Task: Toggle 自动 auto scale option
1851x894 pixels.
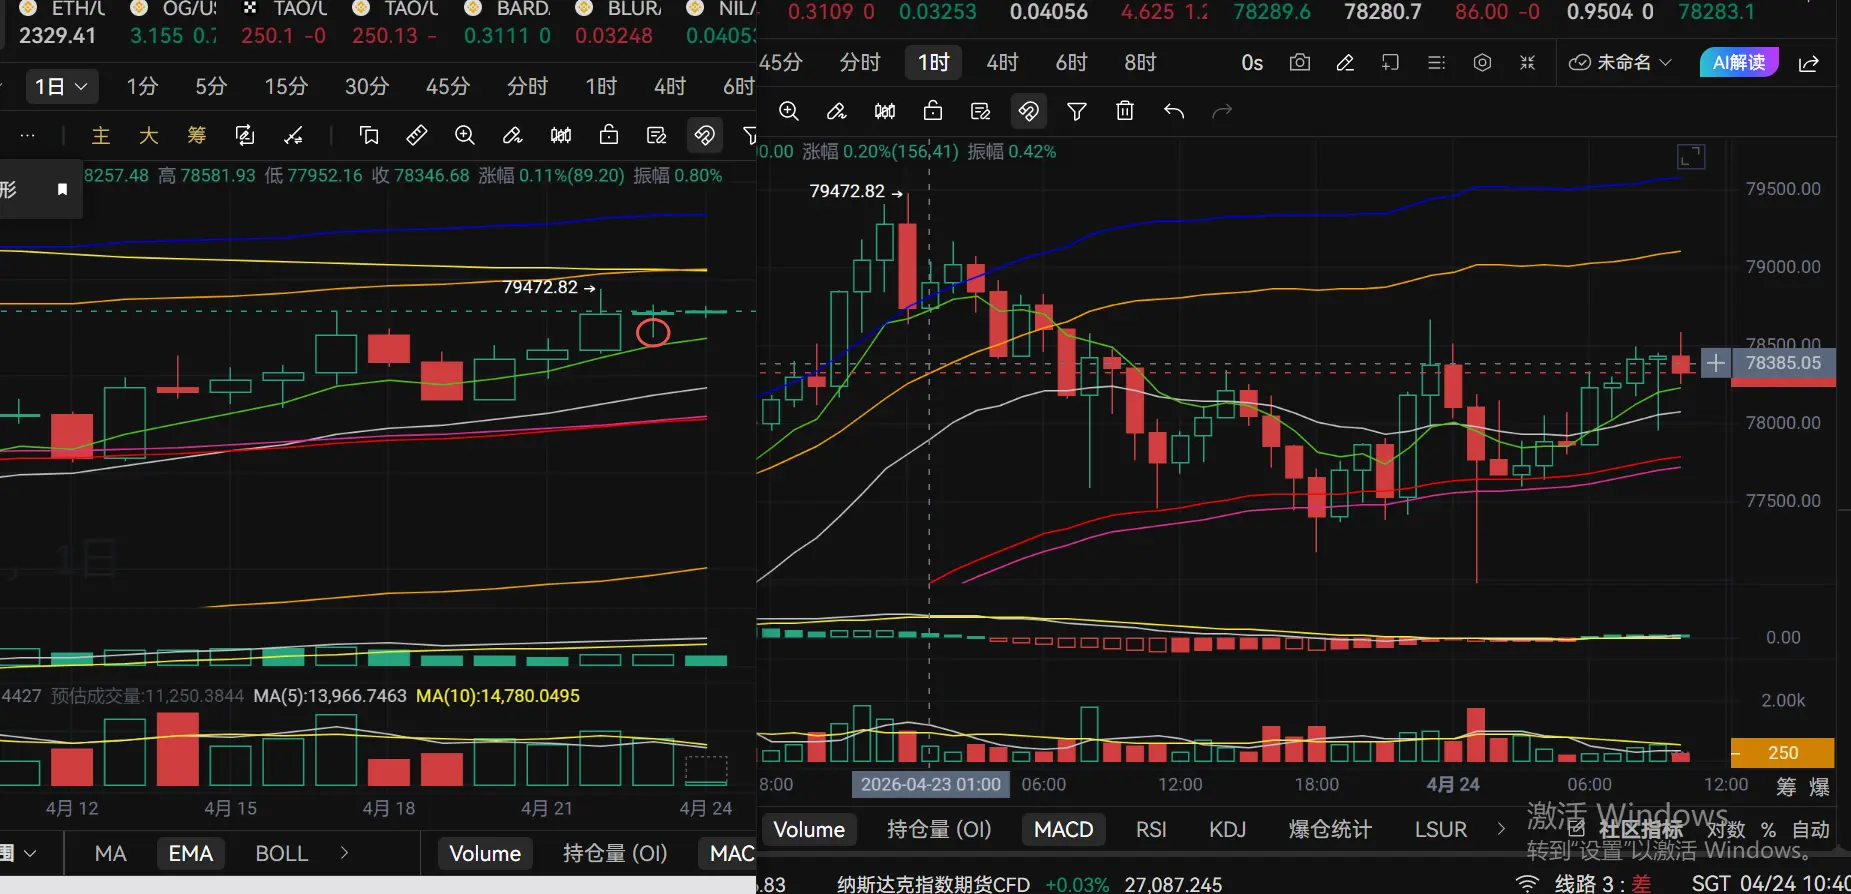Action: [x=1811, y=830]
